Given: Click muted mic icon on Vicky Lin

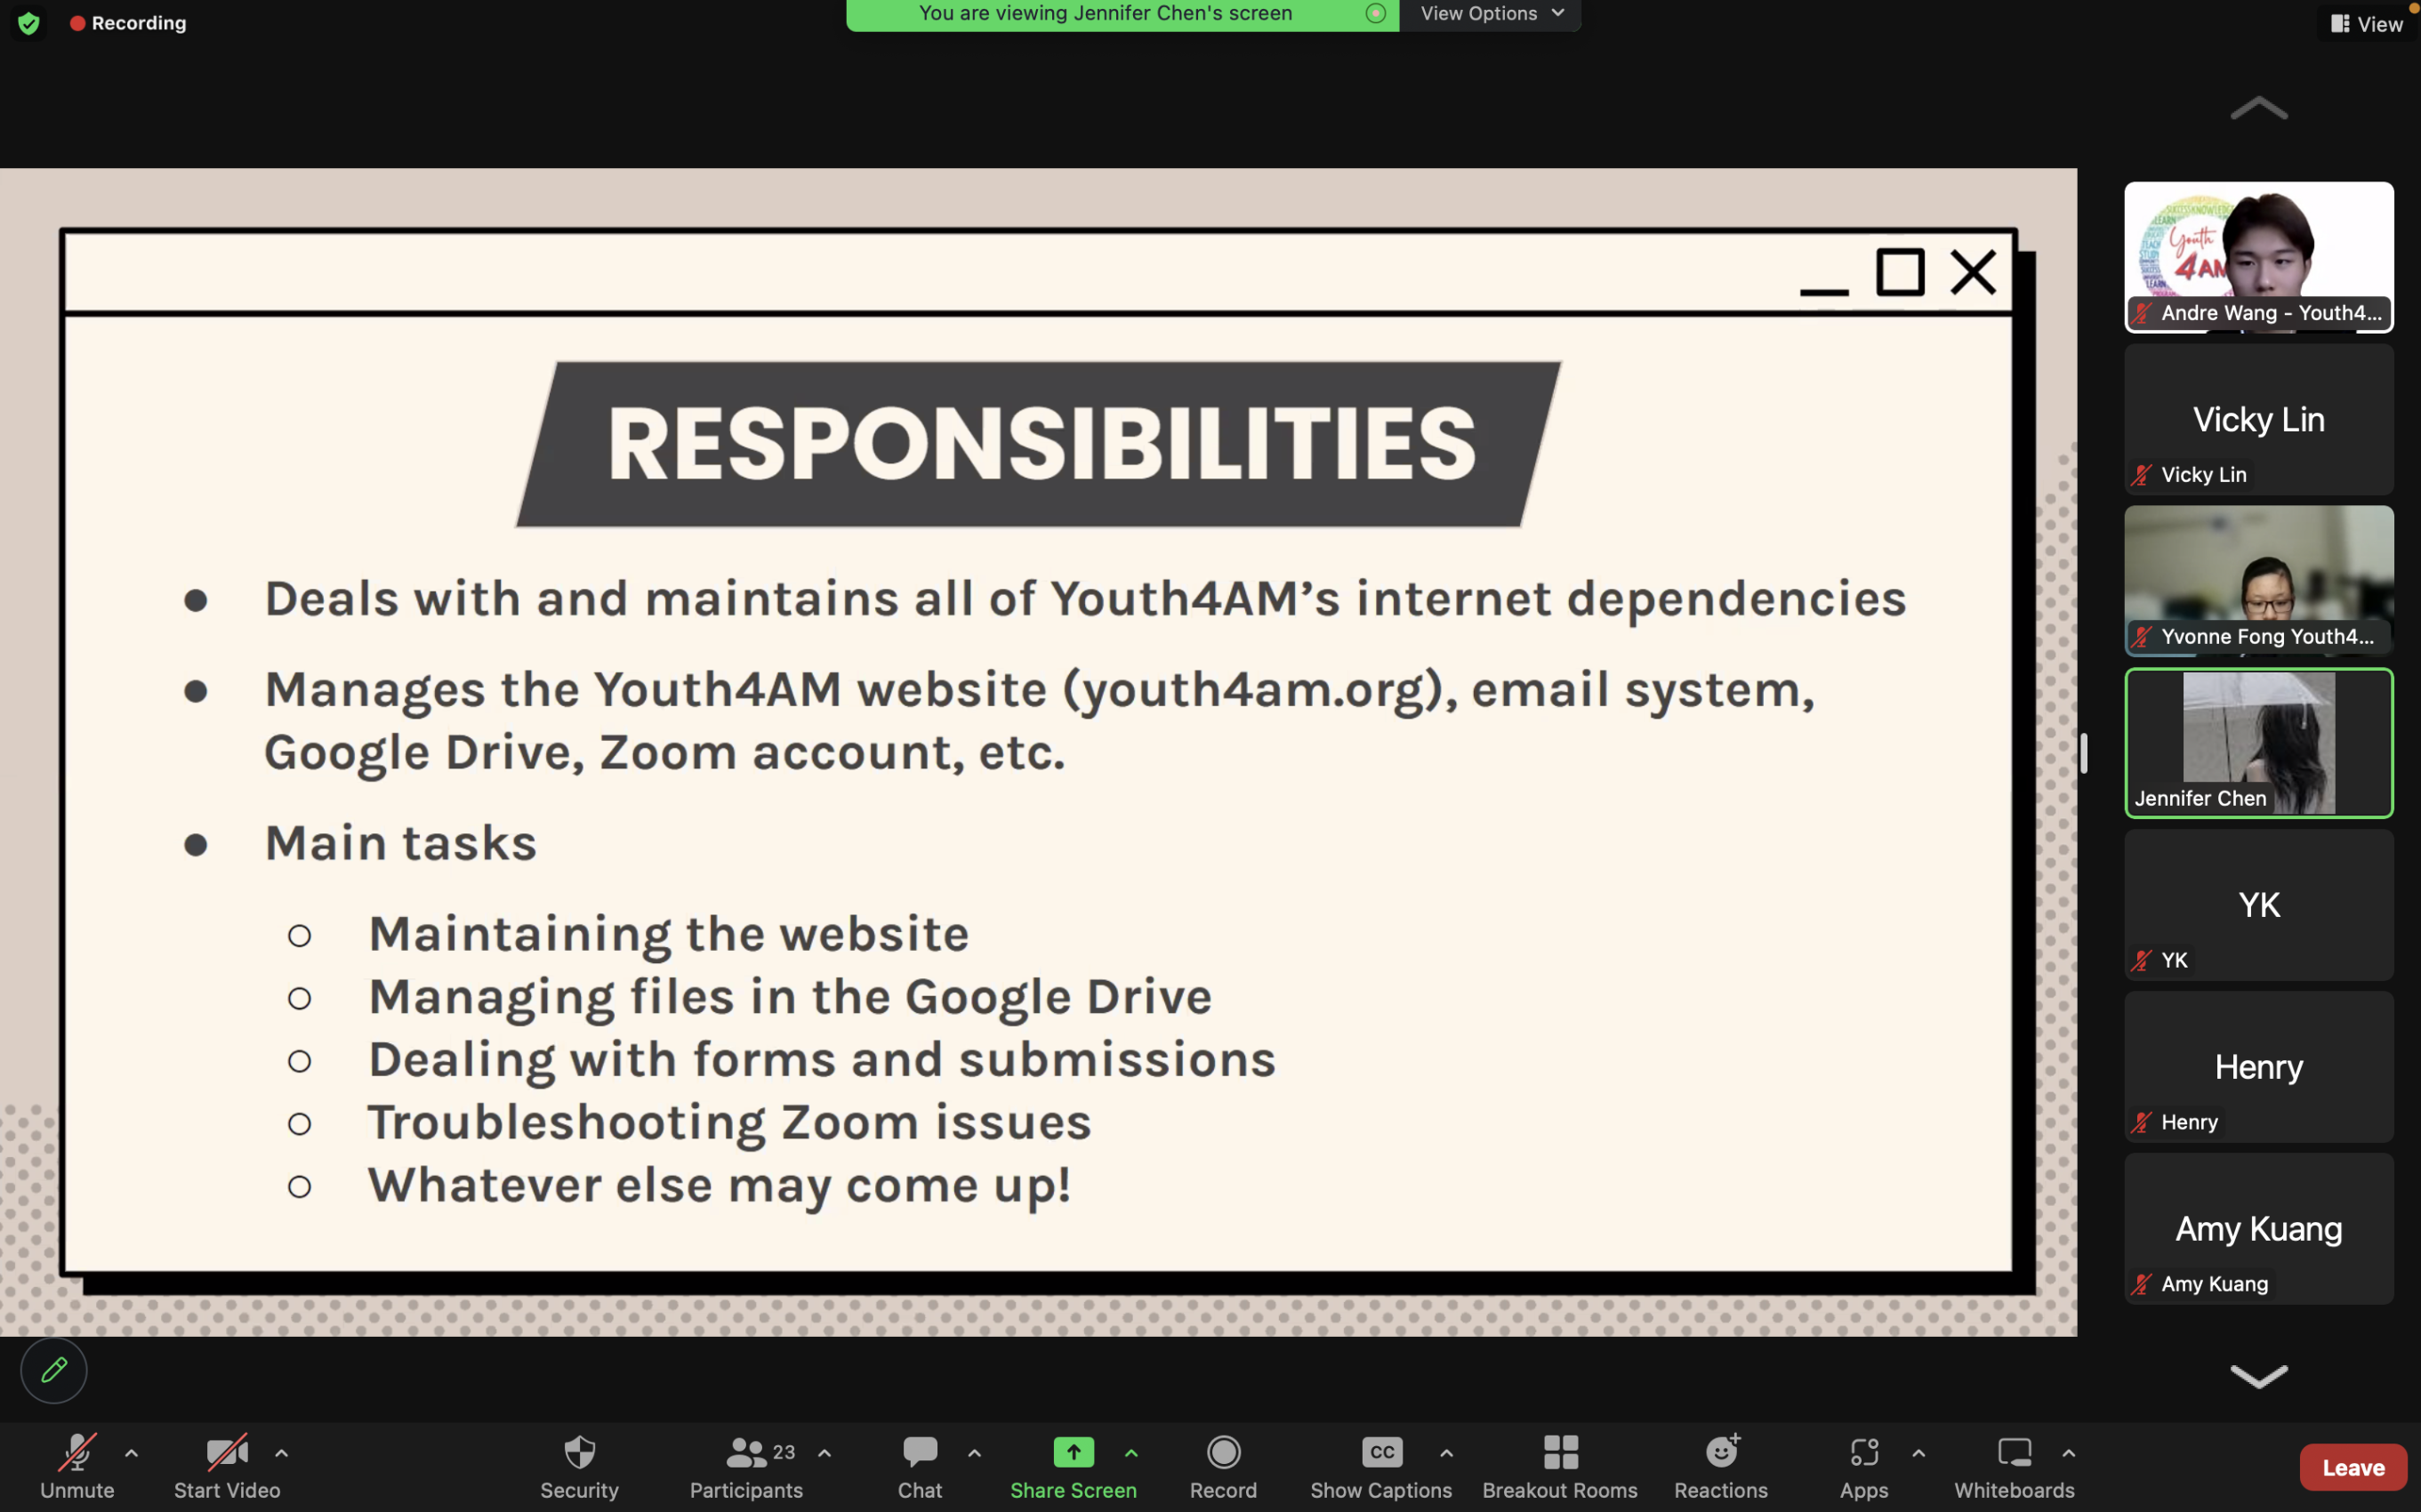Looking at the screenshot, I should pos(2142,475).
